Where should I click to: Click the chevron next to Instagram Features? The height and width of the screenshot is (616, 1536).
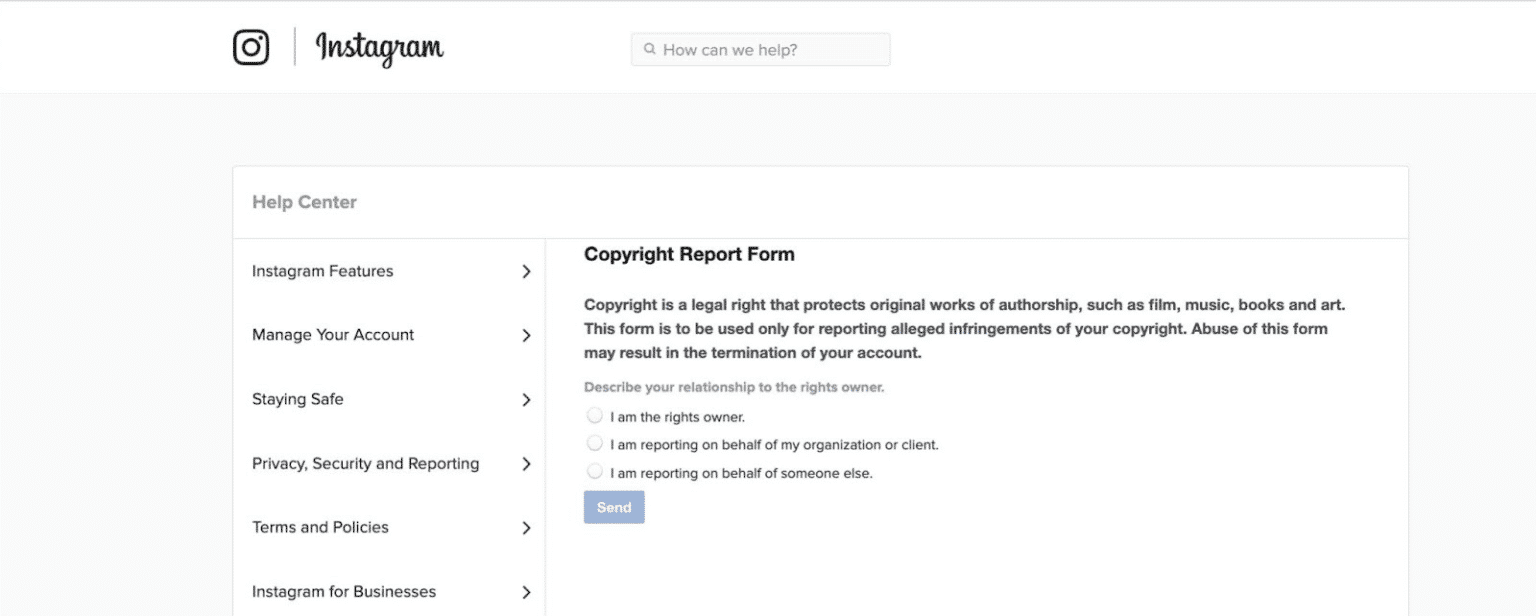(x=526, y=271)
